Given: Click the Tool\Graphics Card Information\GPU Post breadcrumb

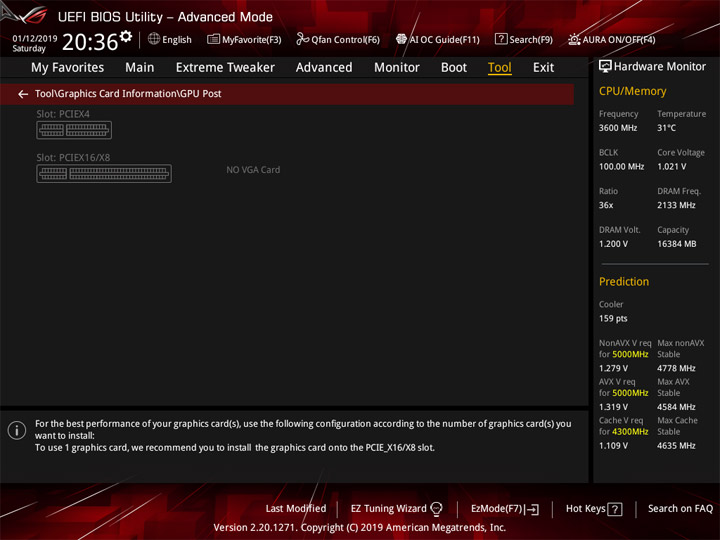Looking at the screenshot, I should (x=128, y=94).
